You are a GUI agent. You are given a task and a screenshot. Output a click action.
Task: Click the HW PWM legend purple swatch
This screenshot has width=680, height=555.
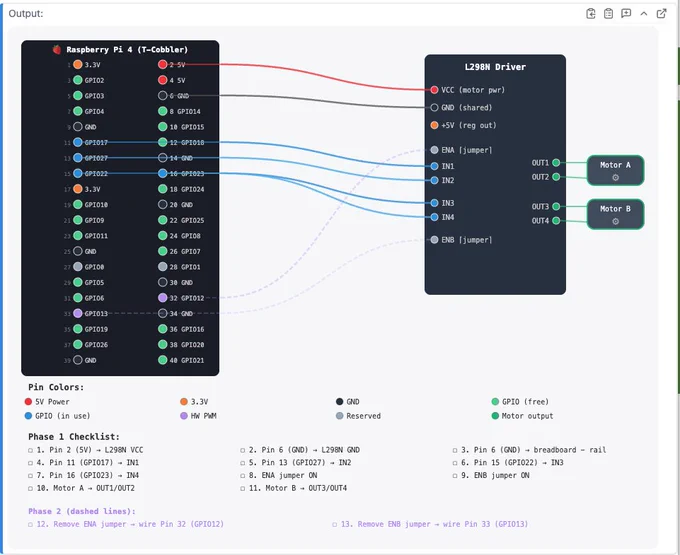pyautogui.click(x=184, y=416)
